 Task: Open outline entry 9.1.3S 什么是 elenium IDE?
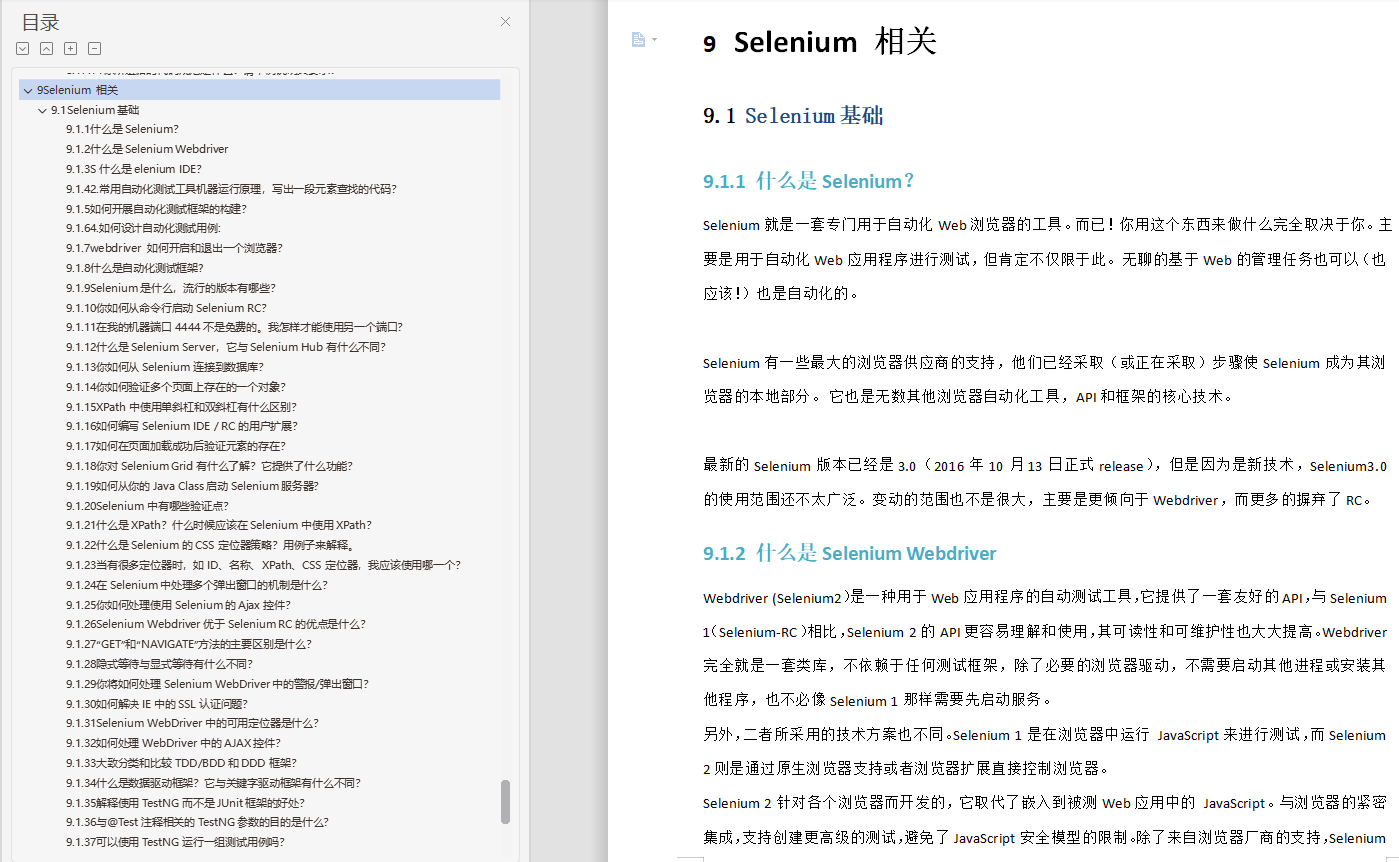(134, 169)
